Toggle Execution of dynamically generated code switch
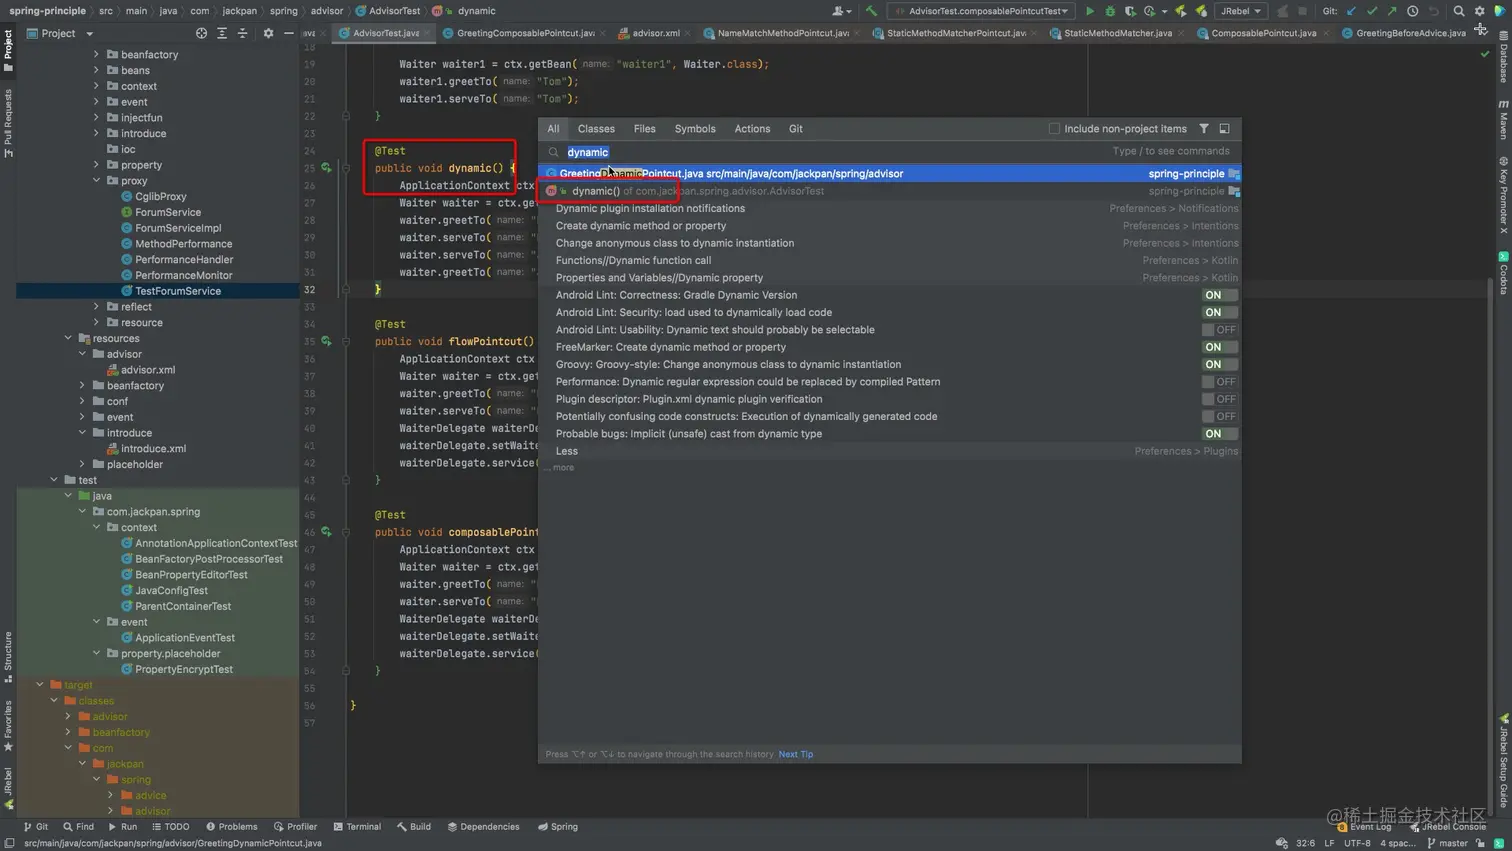 1219,416
